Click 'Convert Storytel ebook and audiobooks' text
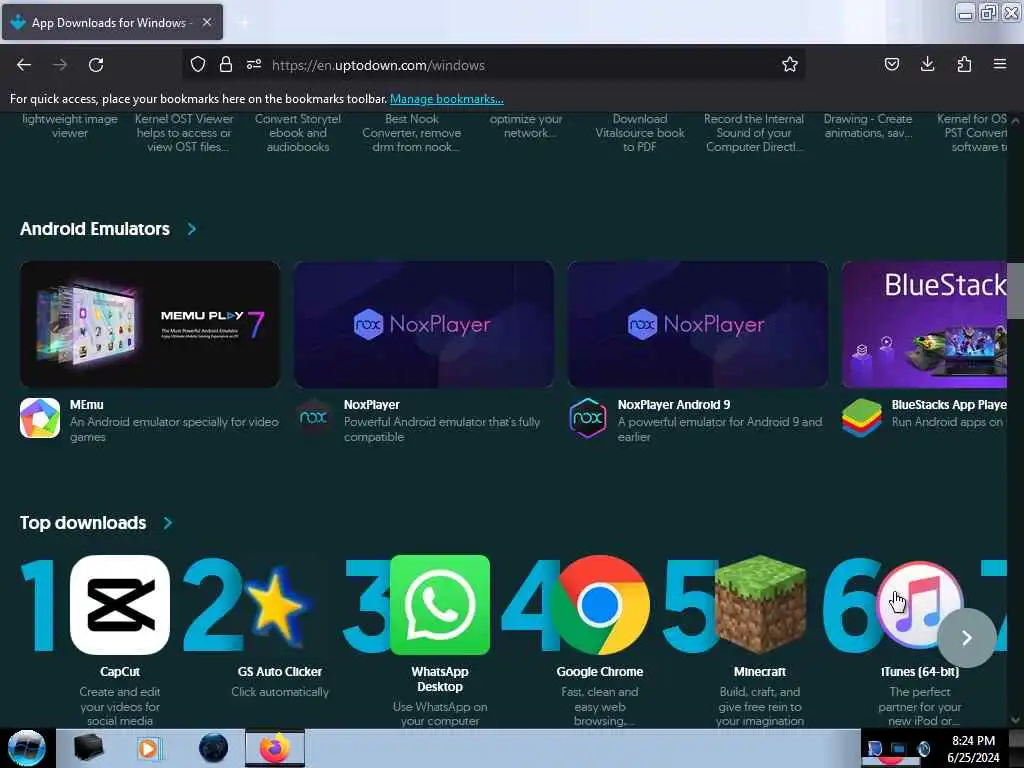1024x768 pixels. 298,133
